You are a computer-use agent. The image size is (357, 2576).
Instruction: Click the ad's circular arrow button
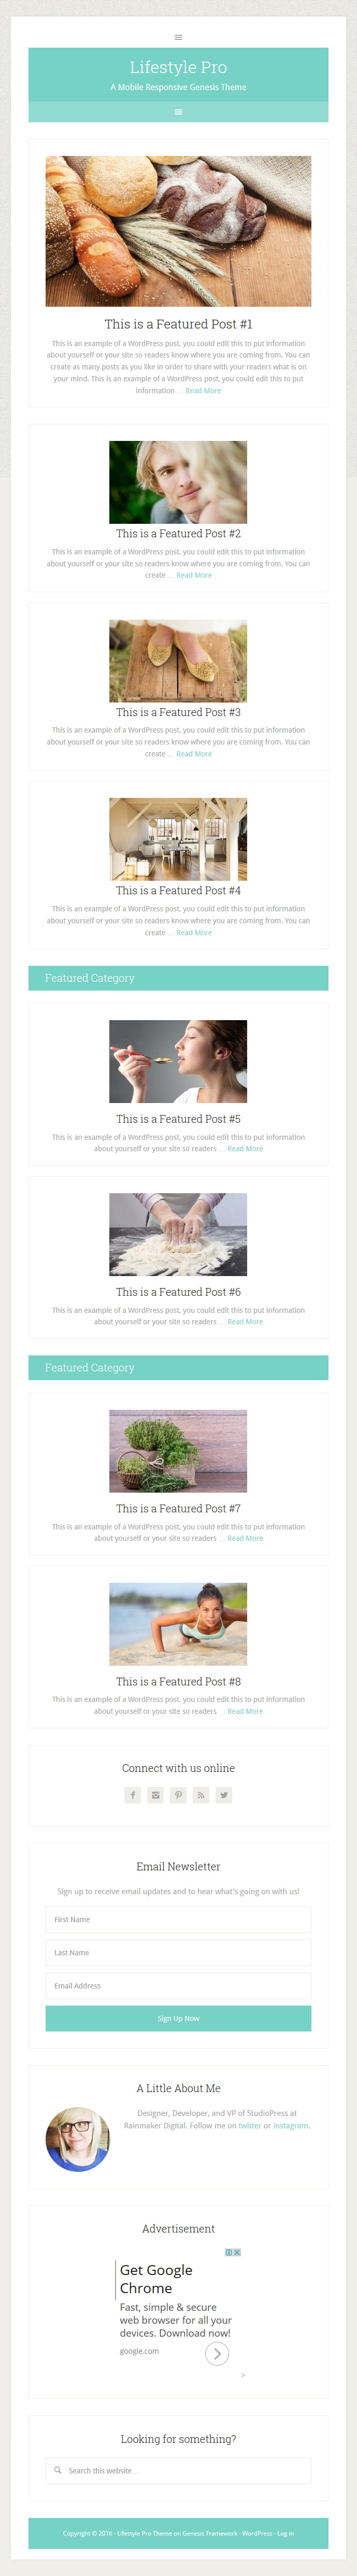217,2354
